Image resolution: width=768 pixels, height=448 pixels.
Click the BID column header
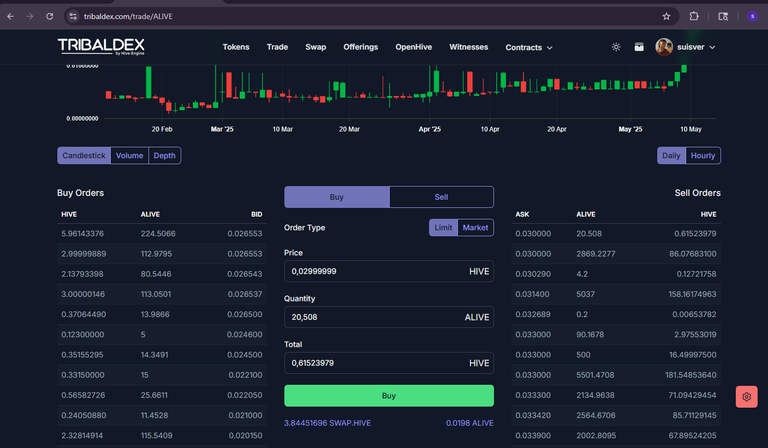[257, 214]
